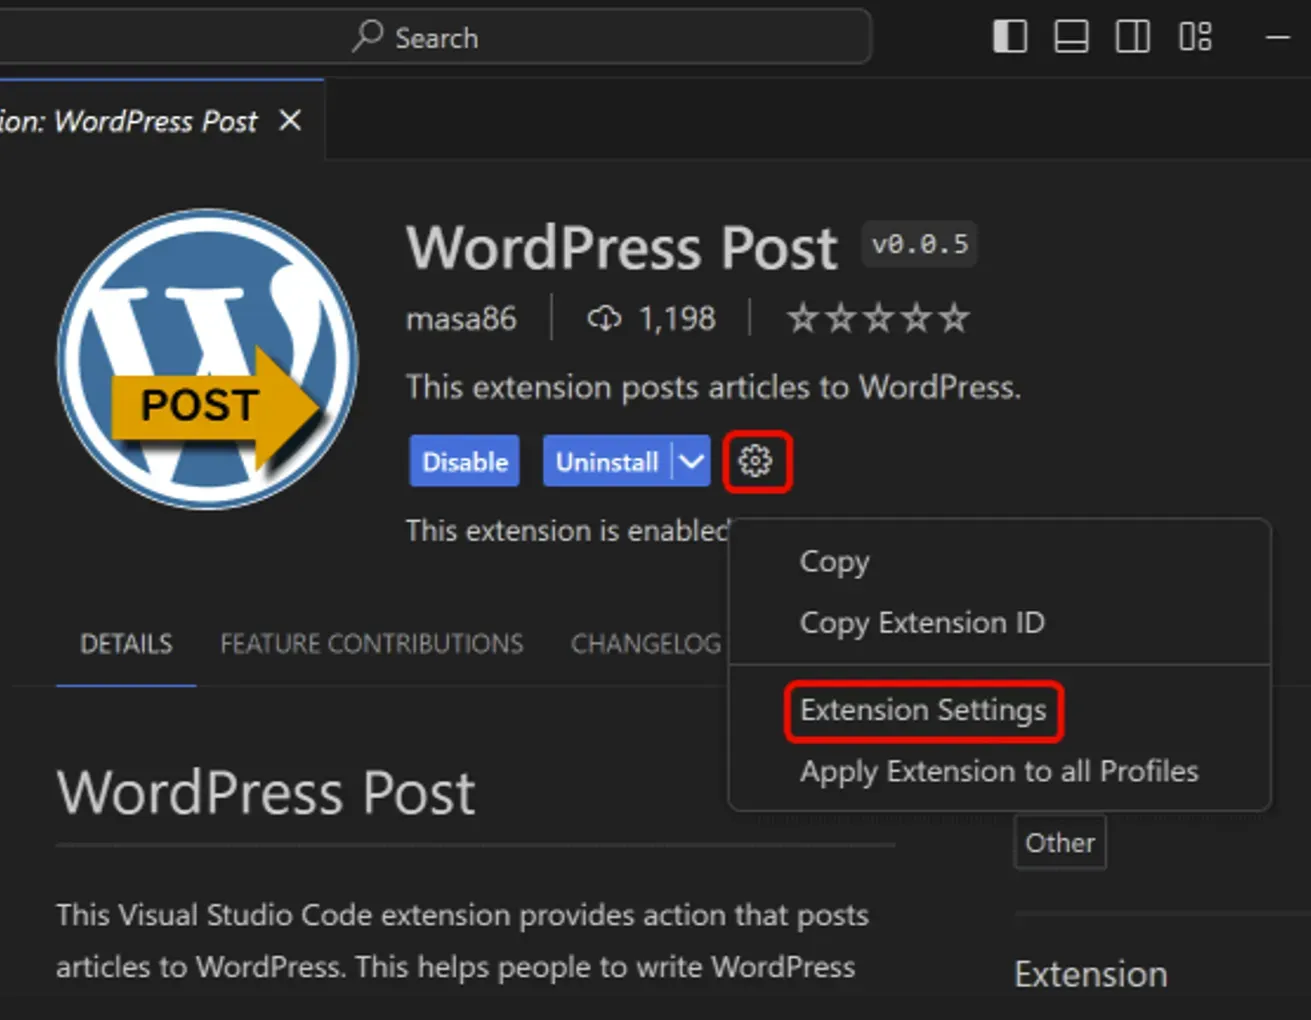Screen dimensions: 1311x1020
Task: Click the fifth rating star to rate
Action: pos(955,317)
